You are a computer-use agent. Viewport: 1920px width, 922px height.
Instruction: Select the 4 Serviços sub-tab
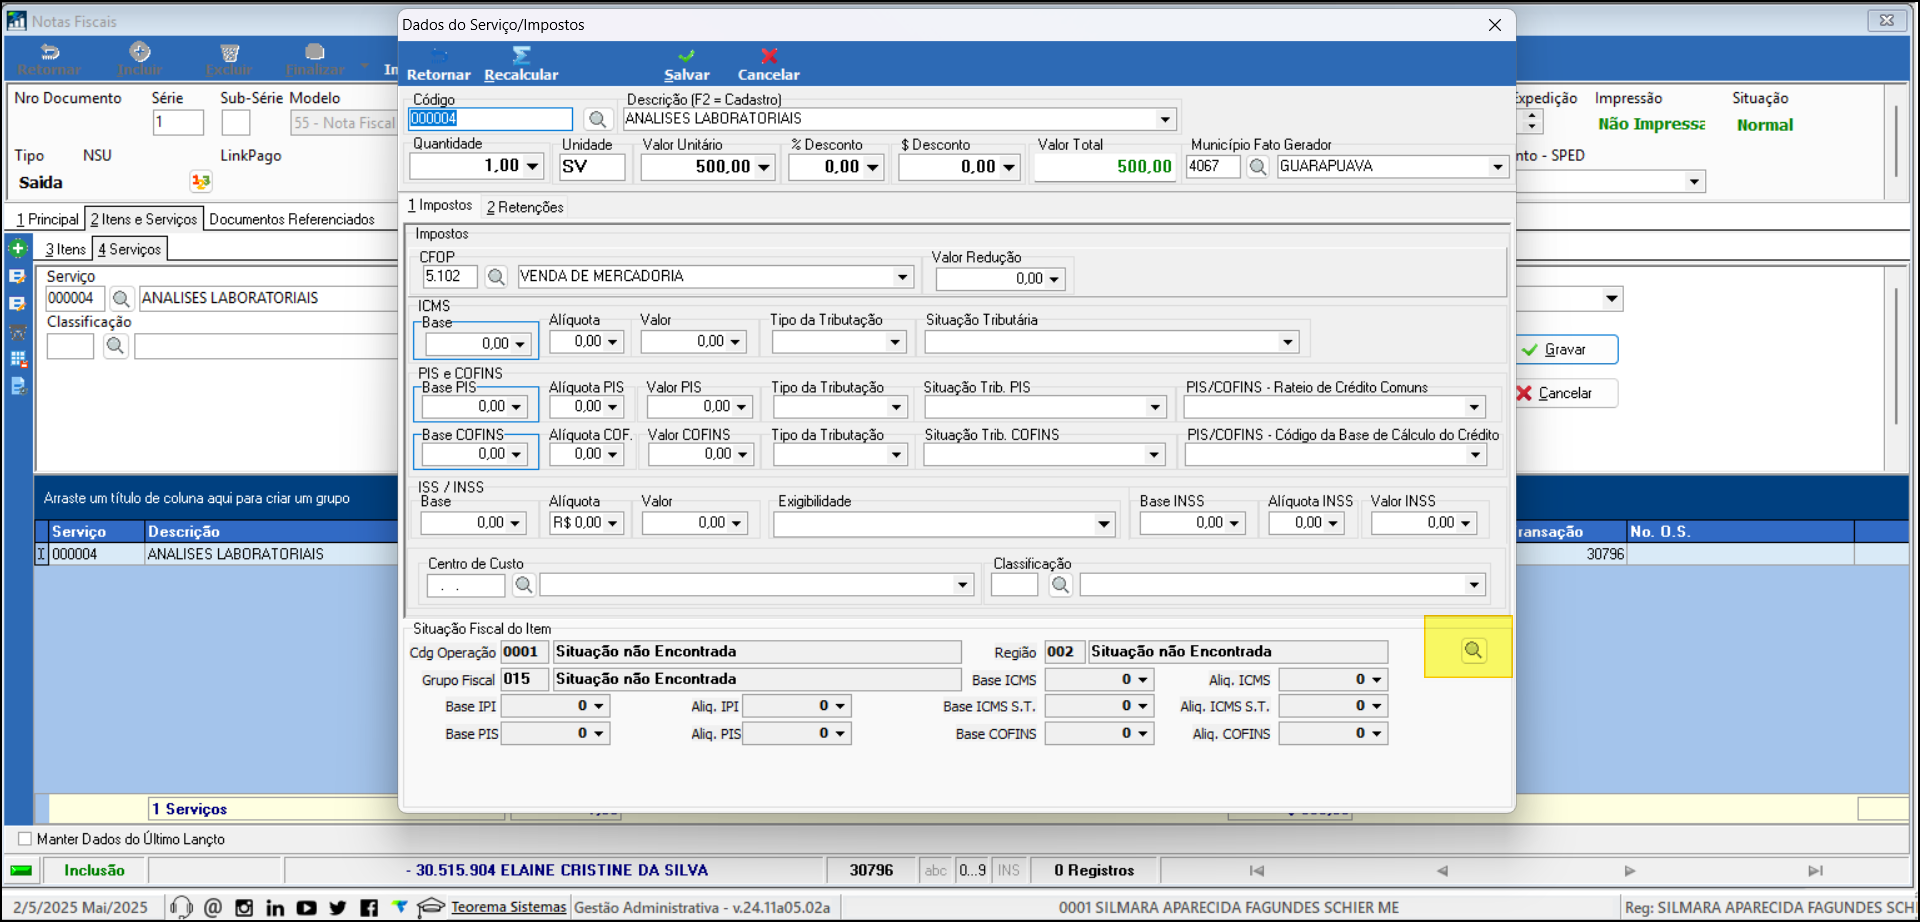click(x=130, y=249)
